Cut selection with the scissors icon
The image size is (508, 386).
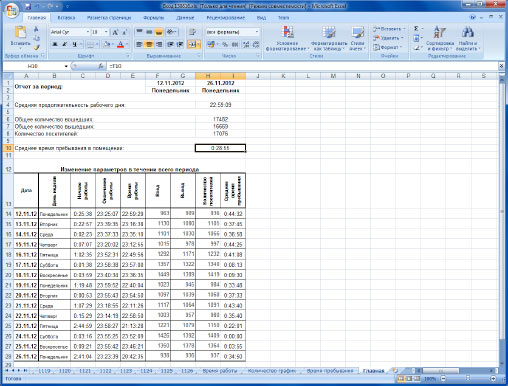coord(36,30)
